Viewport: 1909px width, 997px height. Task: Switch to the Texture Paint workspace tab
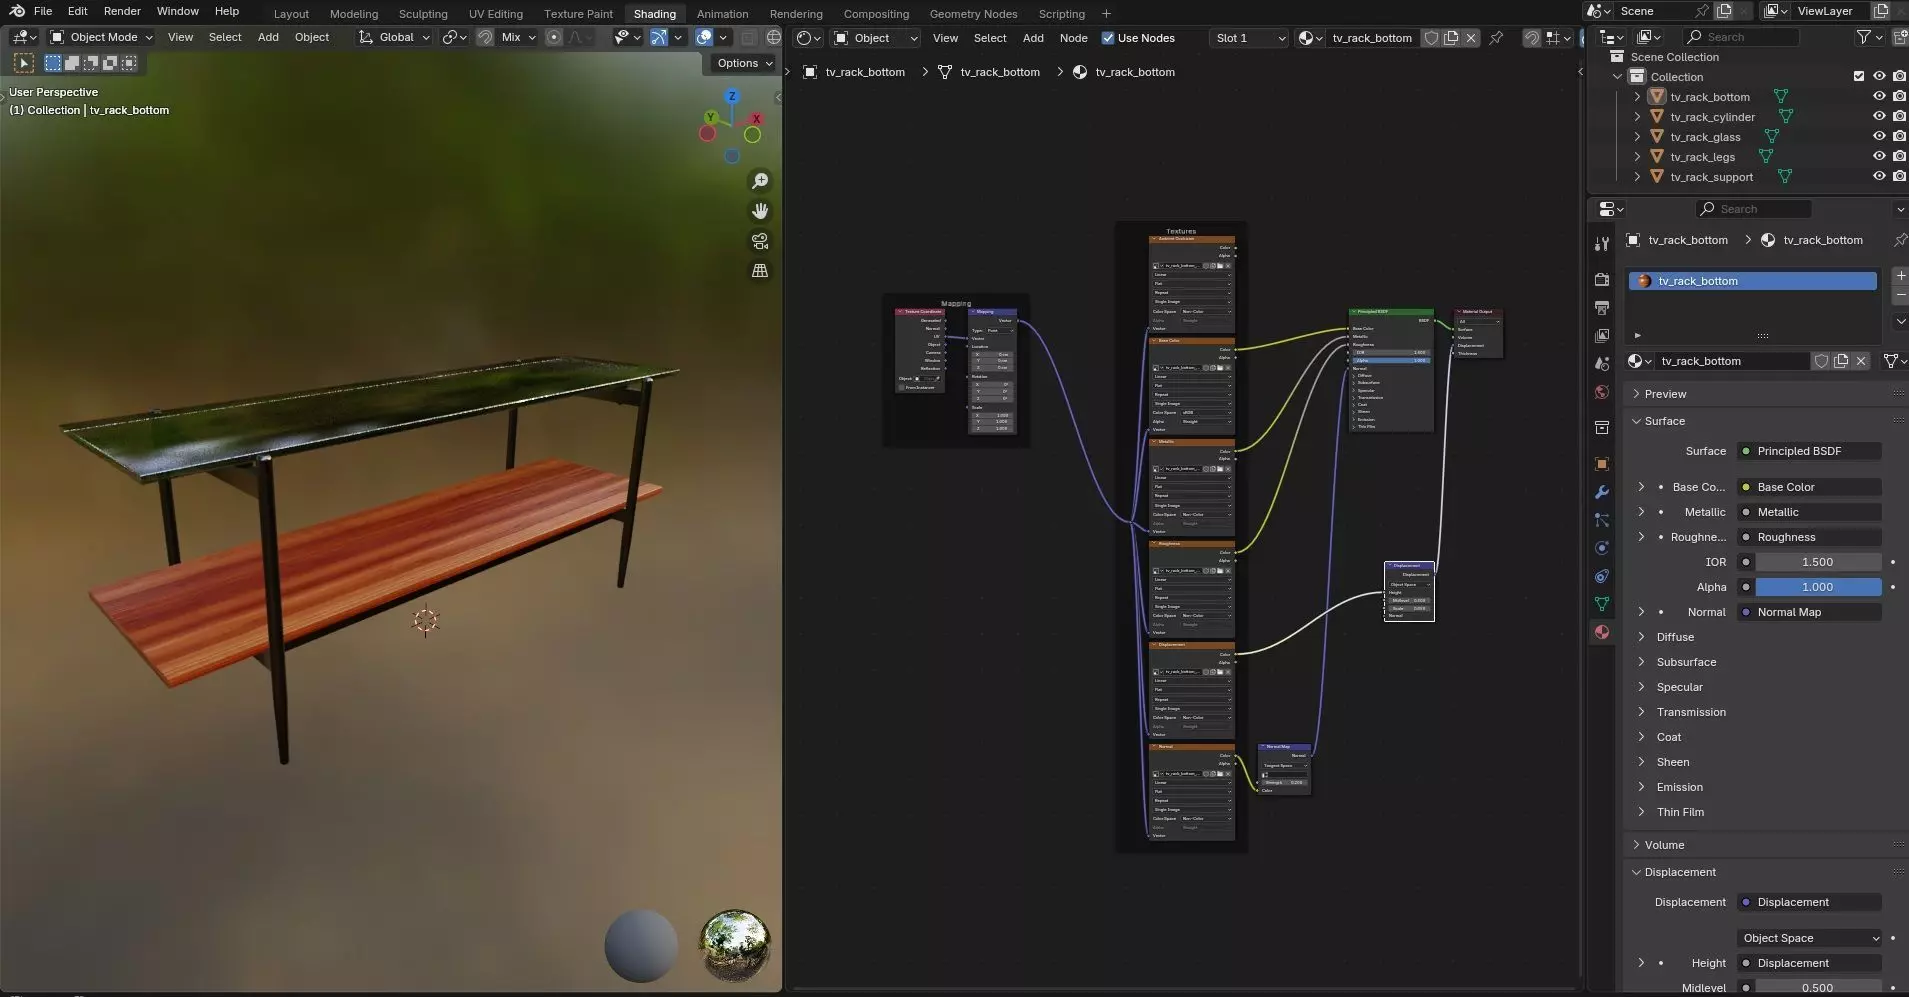click(578, 14)
